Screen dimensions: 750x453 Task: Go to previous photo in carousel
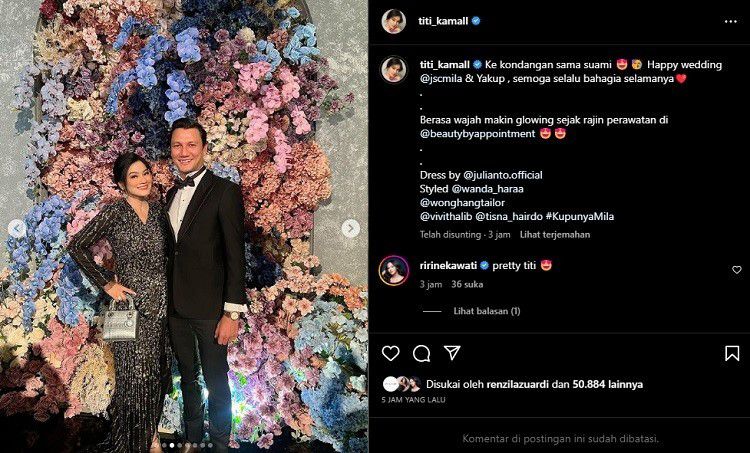pyautogui.click(x=16, y=228)
